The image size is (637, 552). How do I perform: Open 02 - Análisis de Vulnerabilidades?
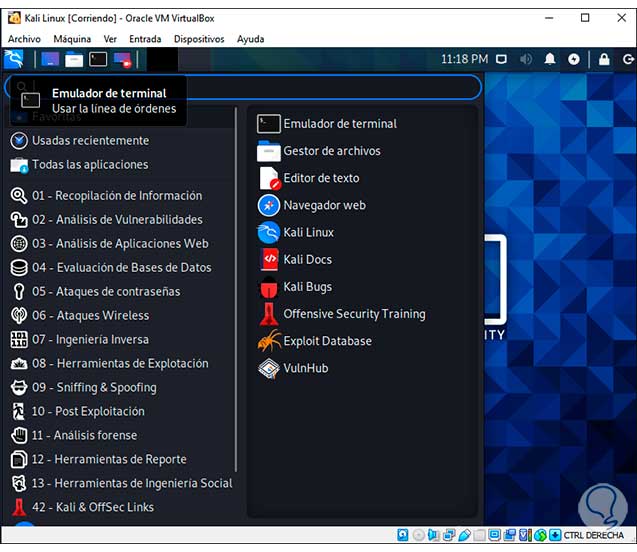click(107, 219)
